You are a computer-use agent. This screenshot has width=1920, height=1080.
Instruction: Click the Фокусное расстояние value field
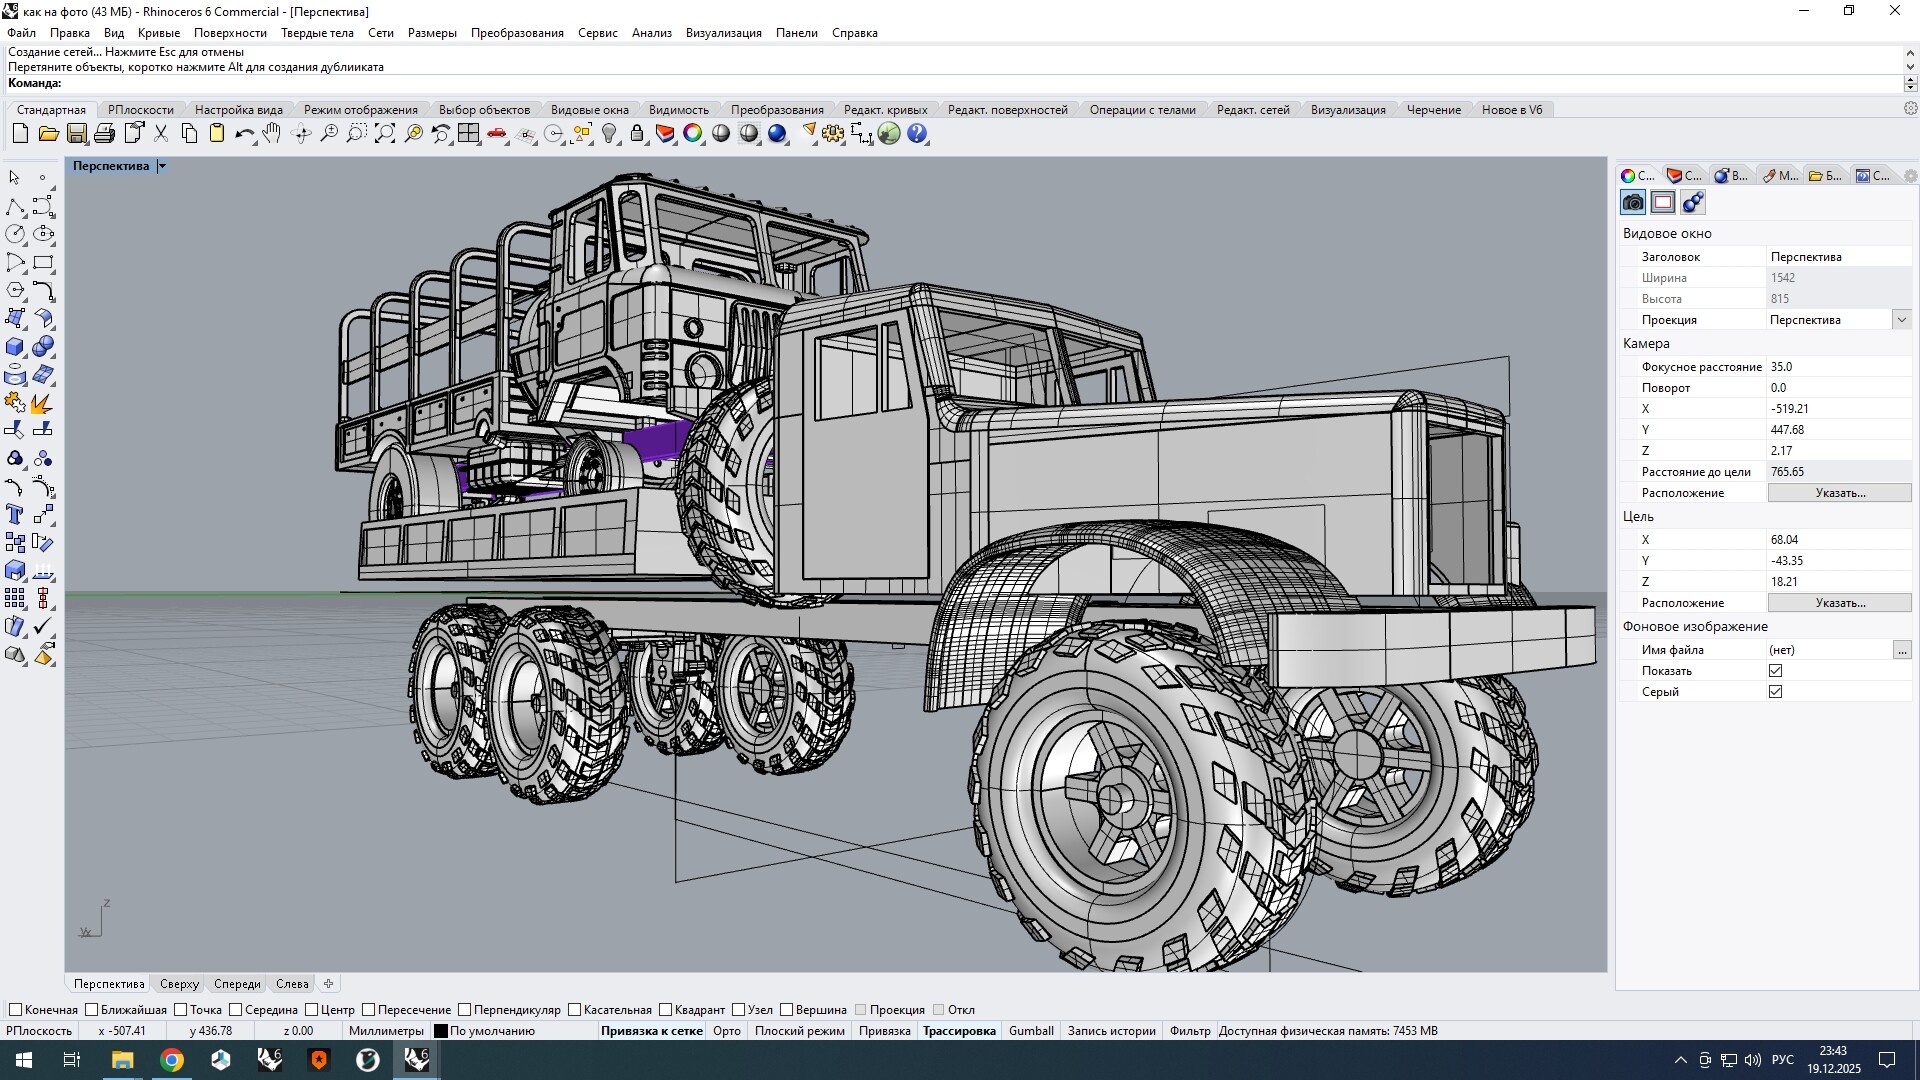tap(1837, 367)
